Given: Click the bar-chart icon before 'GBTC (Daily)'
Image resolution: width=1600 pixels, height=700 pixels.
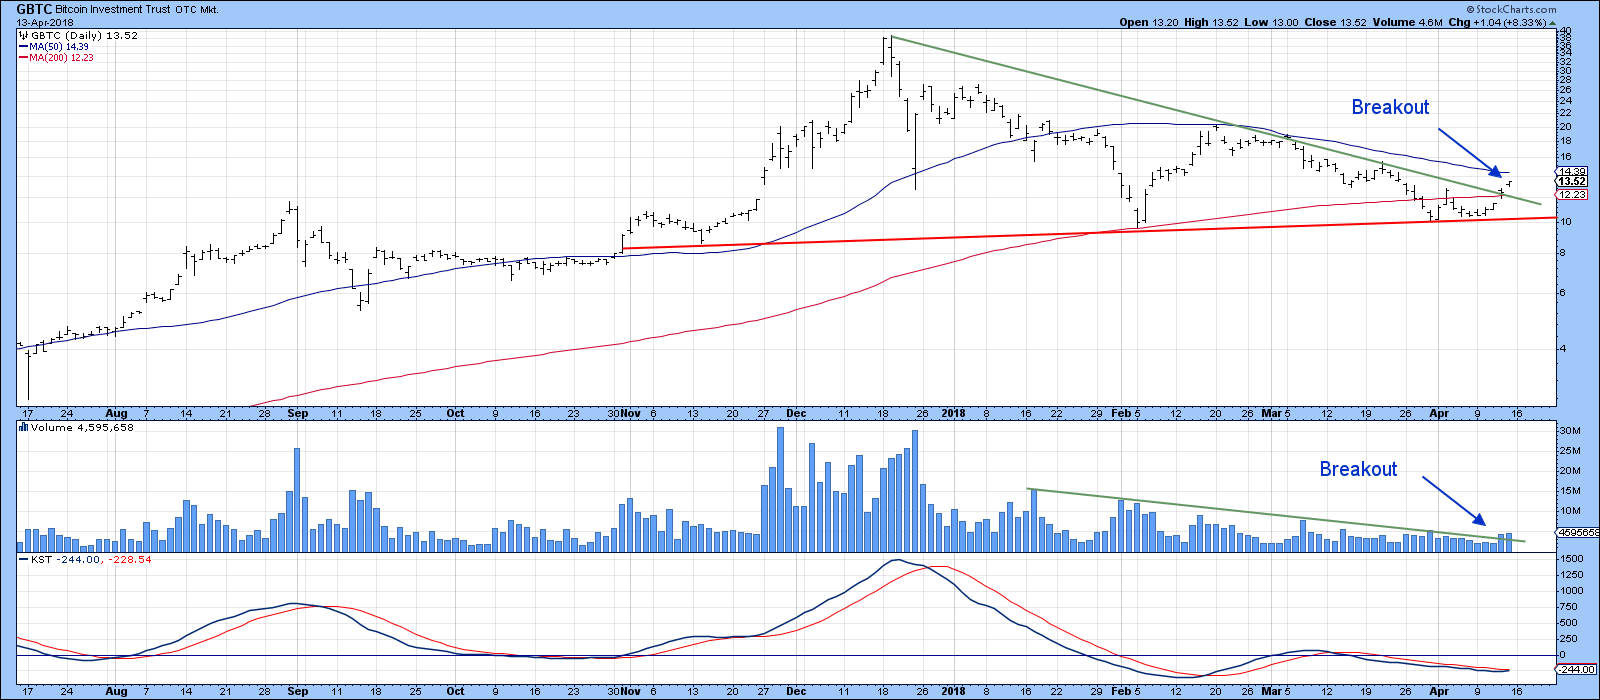Looking at the screenshot, I should 22,35.
